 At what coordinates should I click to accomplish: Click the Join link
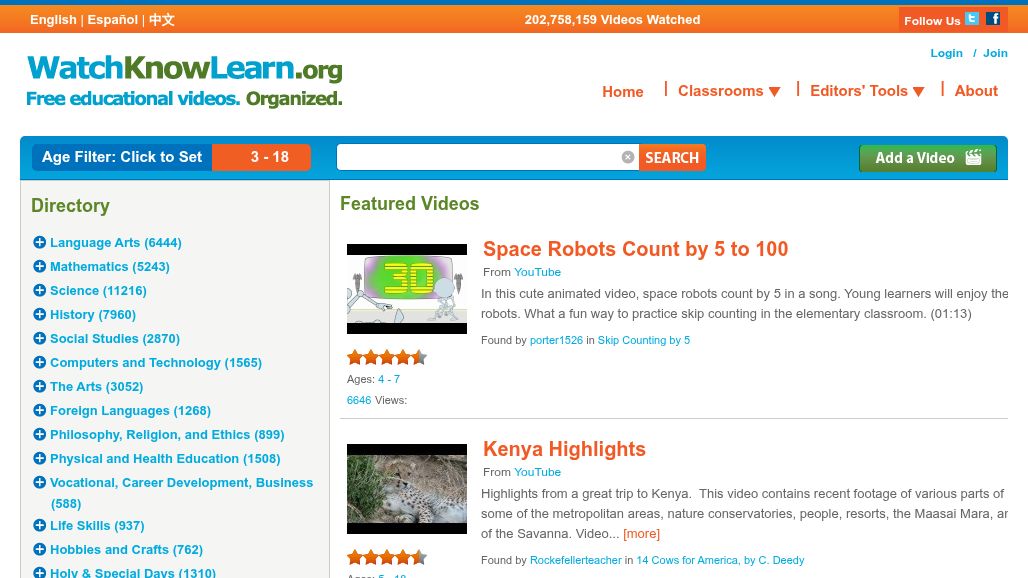[x=995, y=53]
